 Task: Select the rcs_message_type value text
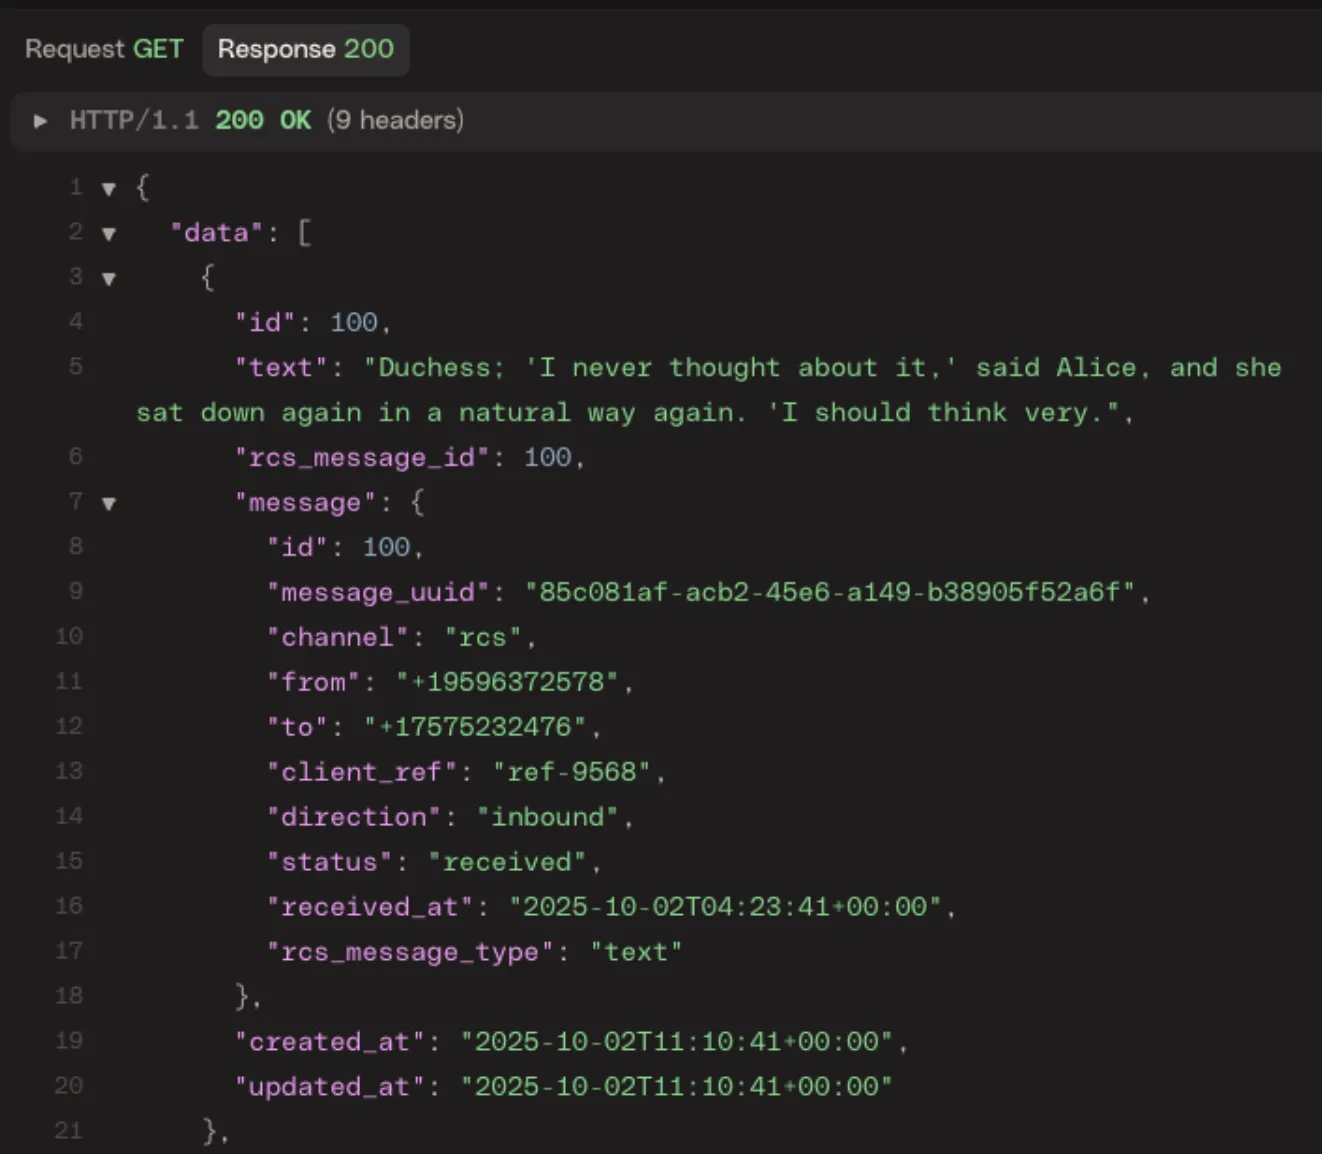coord(637,951)
